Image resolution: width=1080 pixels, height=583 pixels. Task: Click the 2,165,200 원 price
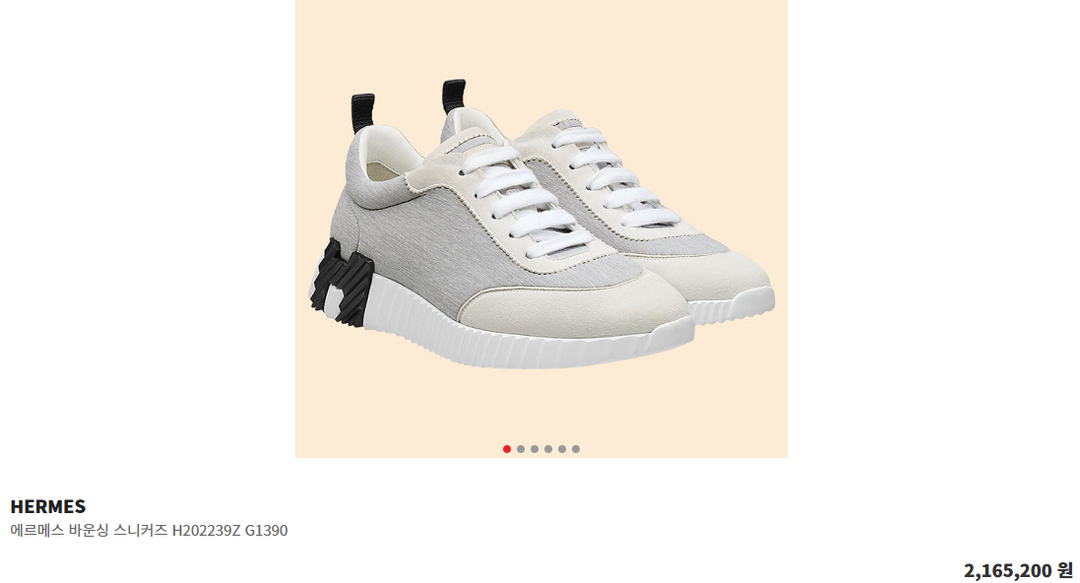tap(1018, 571)
